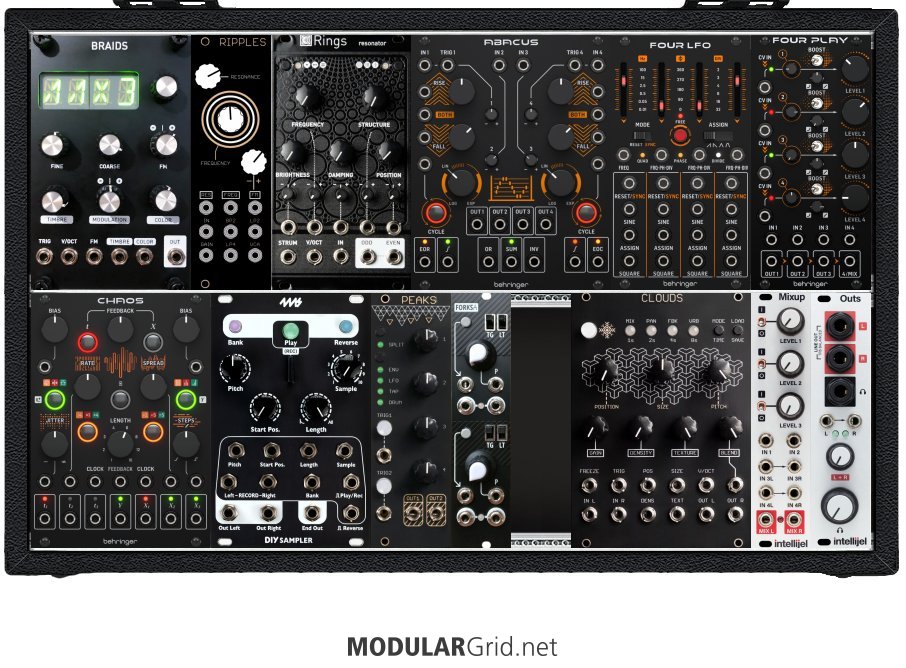Click the Rings STRUCTURE knob

coord(374,98)
